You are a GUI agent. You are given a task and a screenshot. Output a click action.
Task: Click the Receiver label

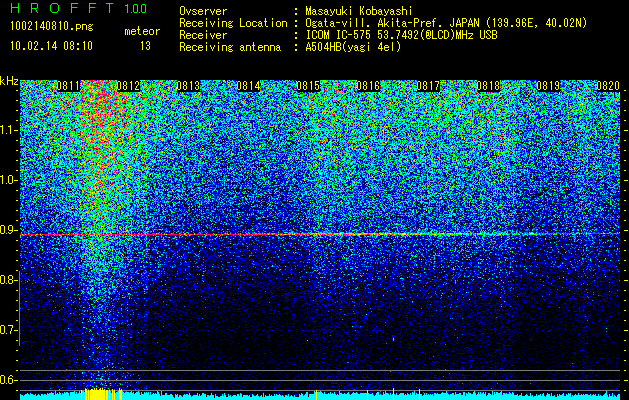click(203, 35)
